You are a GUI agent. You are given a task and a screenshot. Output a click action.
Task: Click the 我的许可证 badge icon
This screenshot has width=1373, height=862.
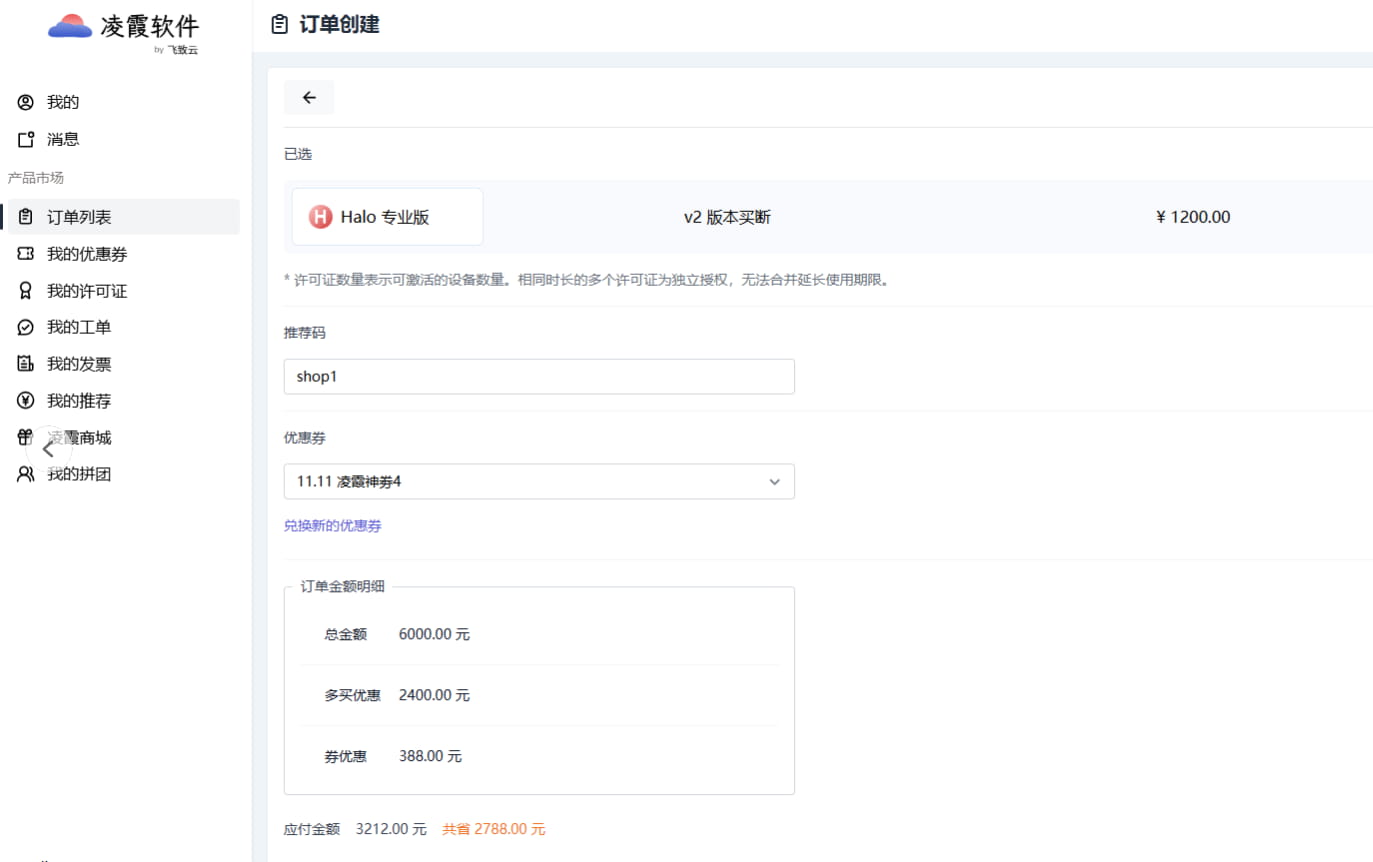(x=26, y=291)
